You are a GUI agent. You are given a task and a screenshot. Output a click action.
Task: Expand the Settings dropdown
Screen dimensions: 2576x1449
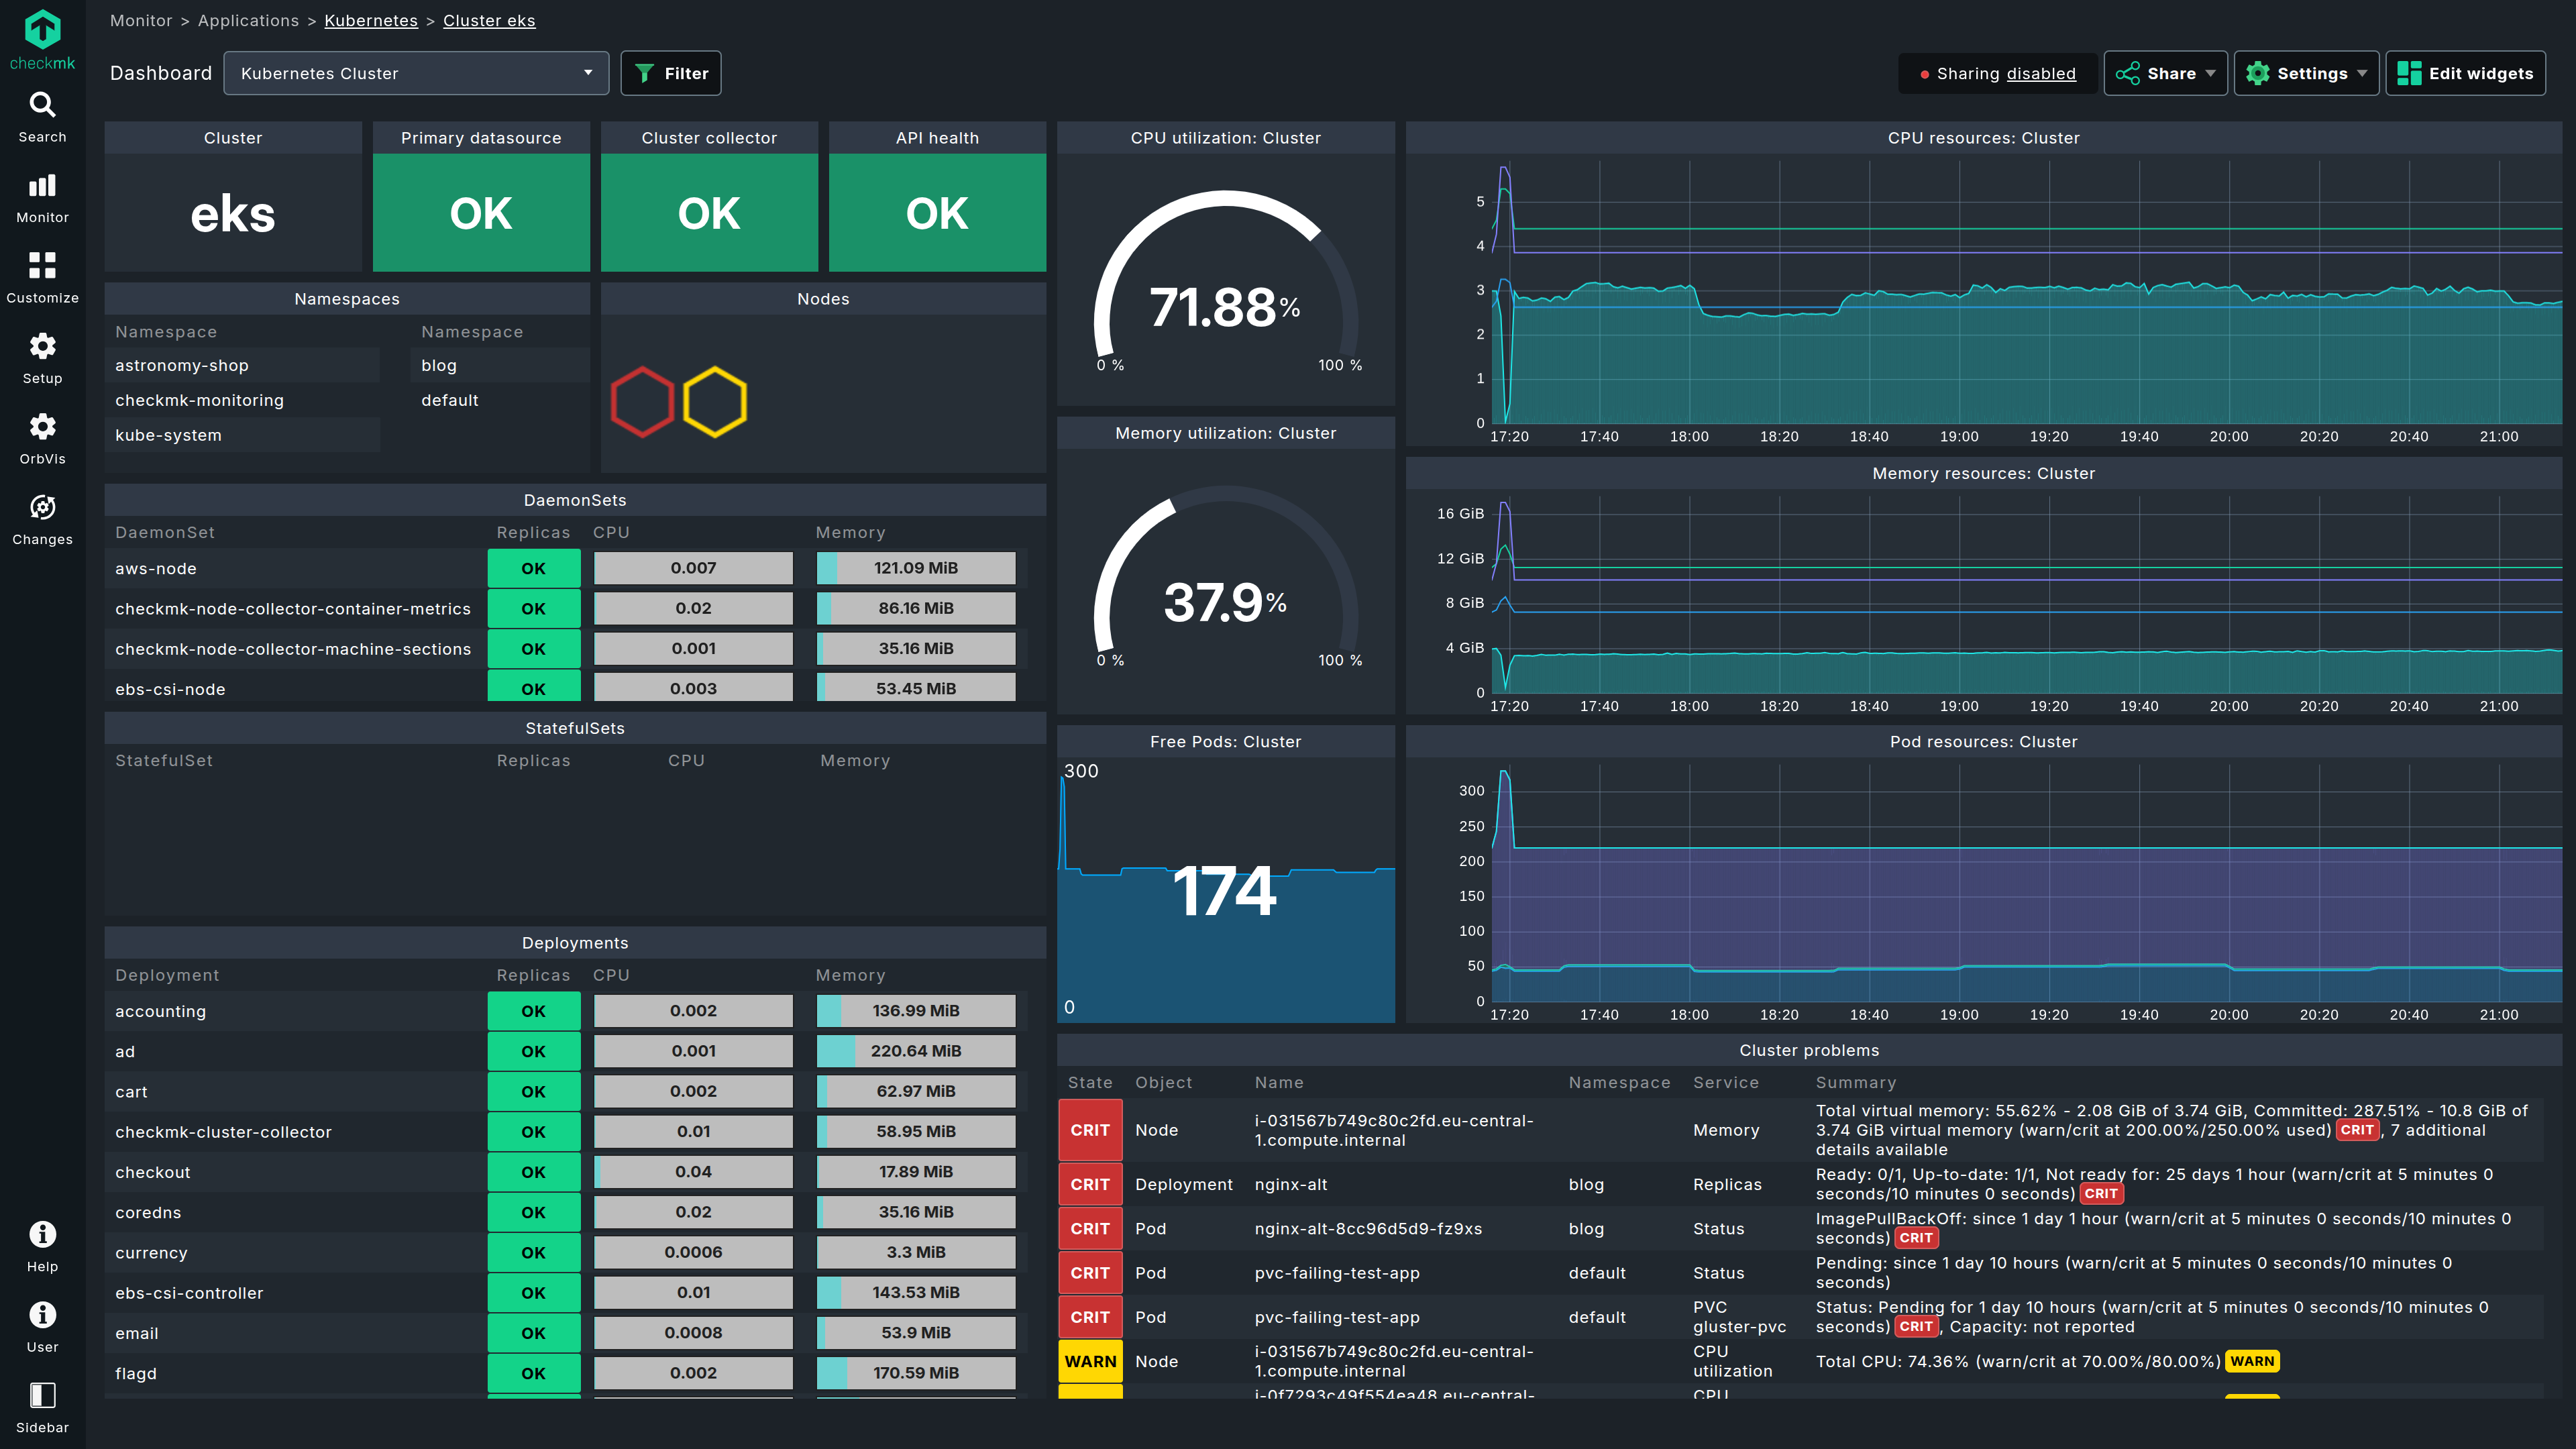pyautogui.click(x=2306, y=74)
